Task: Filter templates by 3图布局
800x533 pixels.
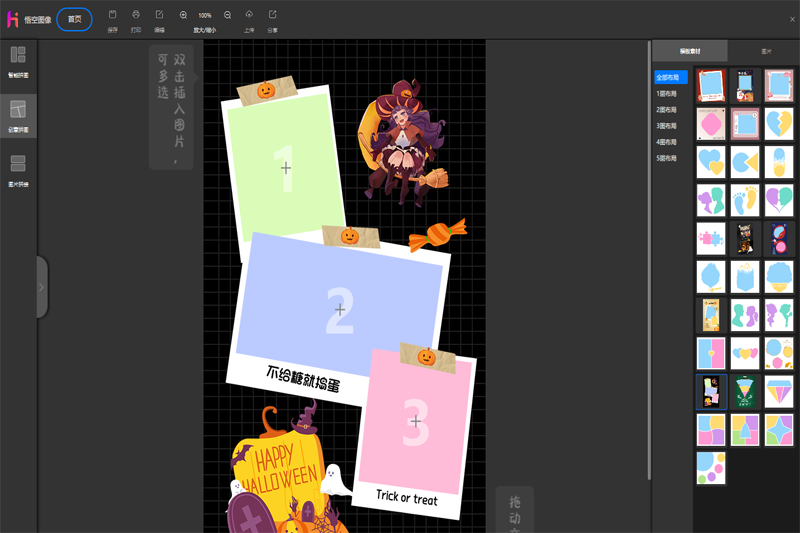Action: click(667, 126)
